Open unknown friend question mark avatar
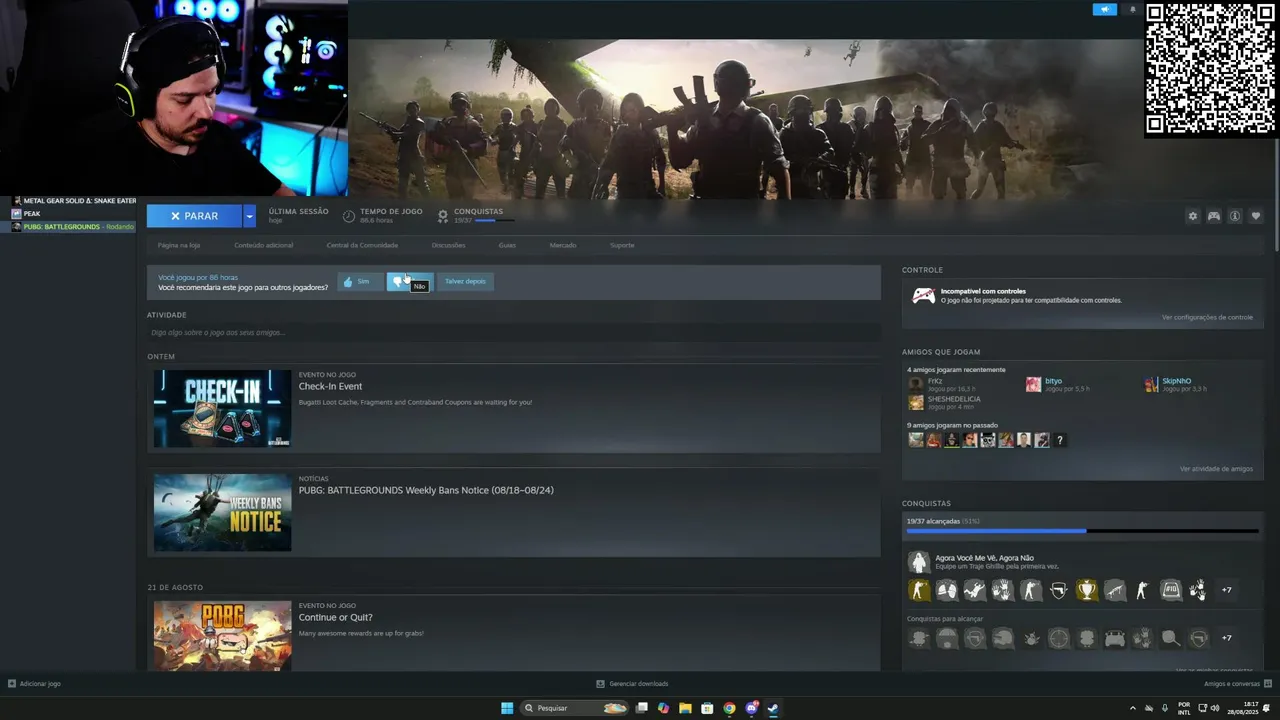The width and height of the screenshot is (1280, 720). point(1060,440)
